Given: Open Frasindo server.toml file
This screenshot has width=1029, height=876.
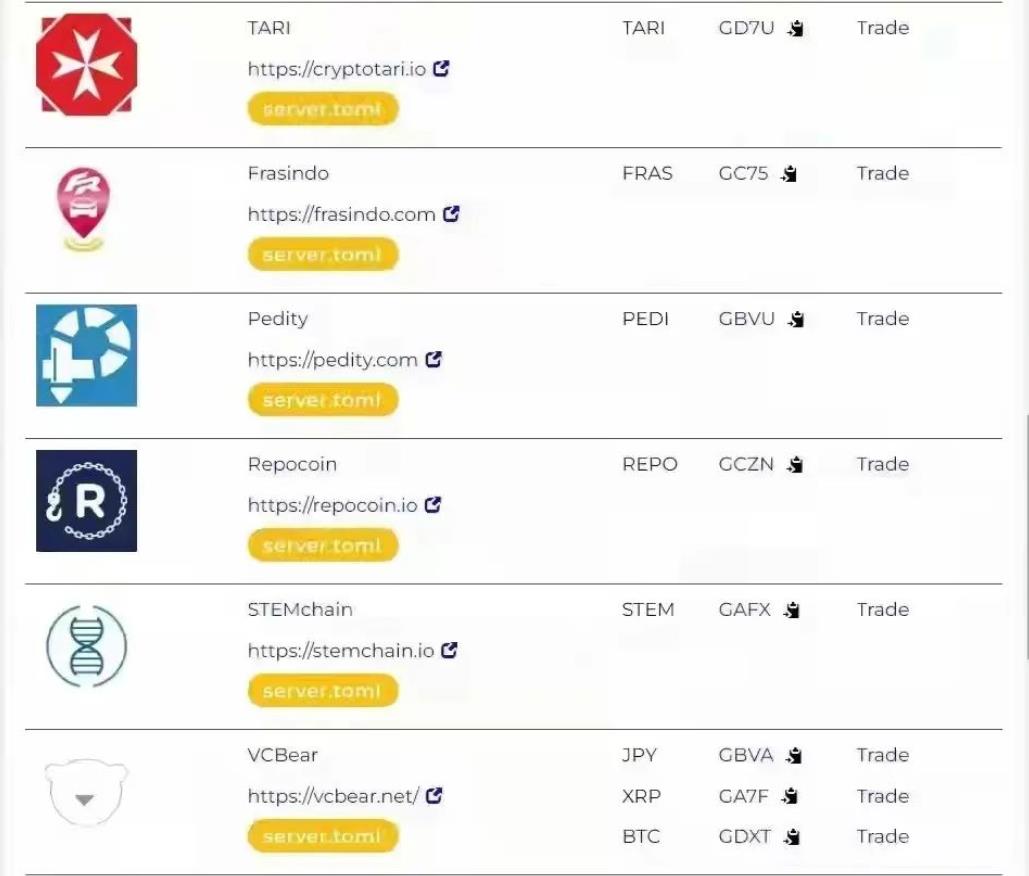Looking at the screenshot, I should tap(323, 254).
